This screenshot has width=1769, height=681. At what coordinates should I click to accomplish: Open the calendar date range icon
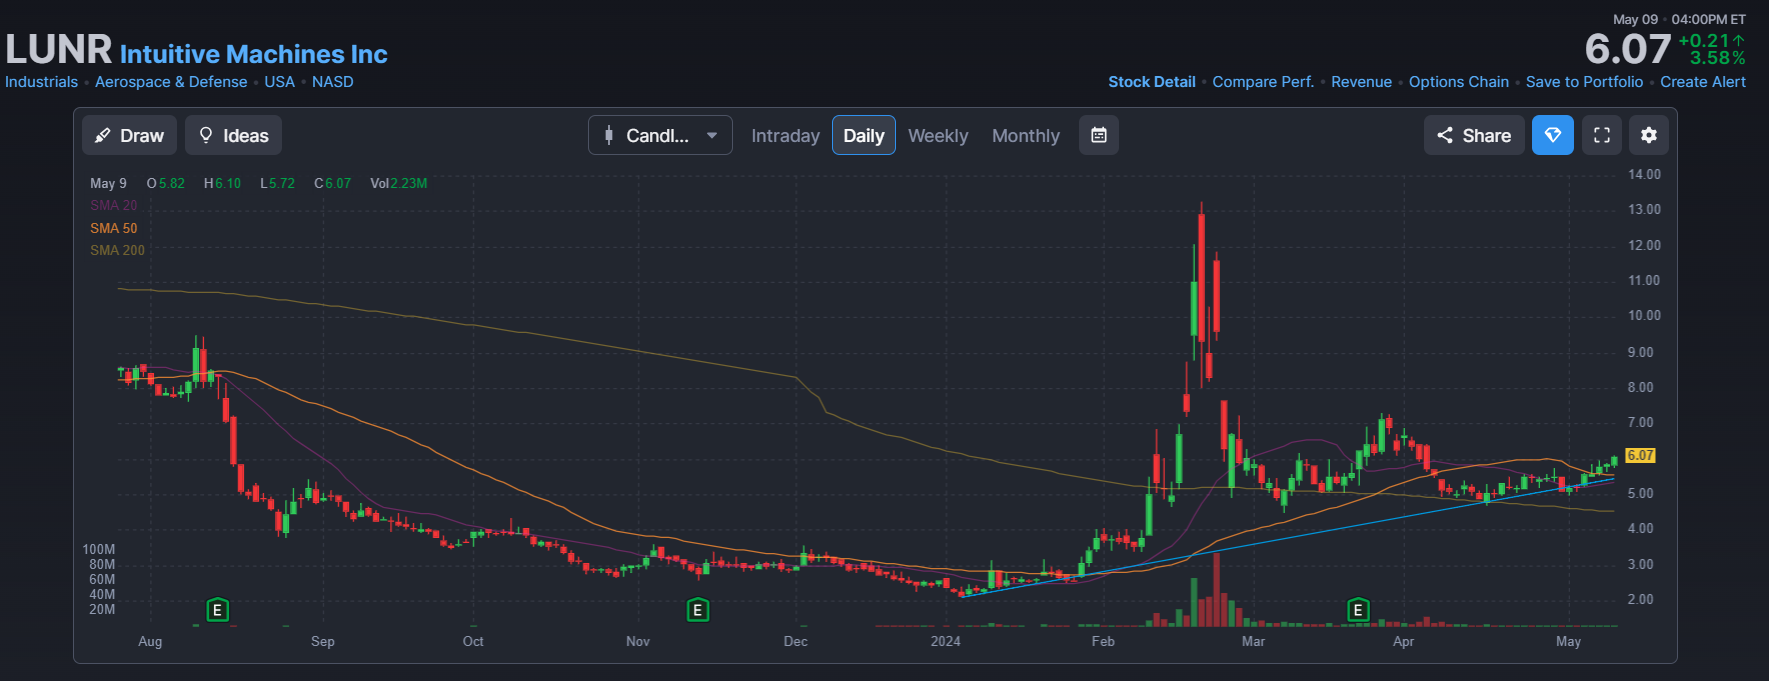1098,135
